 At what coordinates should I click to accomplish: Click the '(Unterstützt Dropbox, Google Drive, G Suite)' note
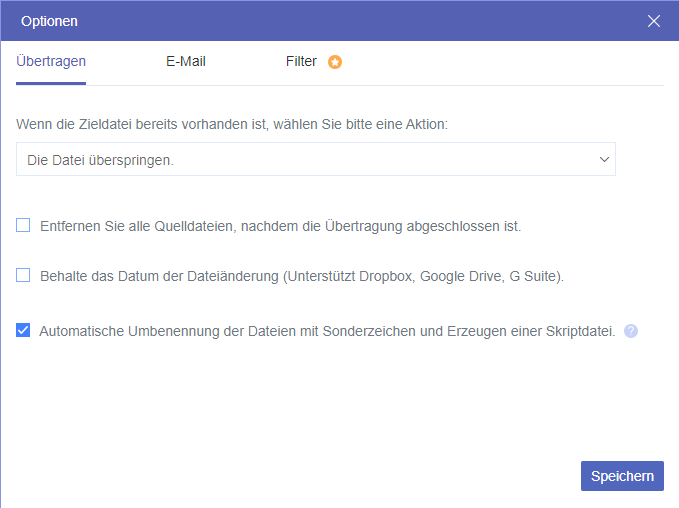pos(423,275)
